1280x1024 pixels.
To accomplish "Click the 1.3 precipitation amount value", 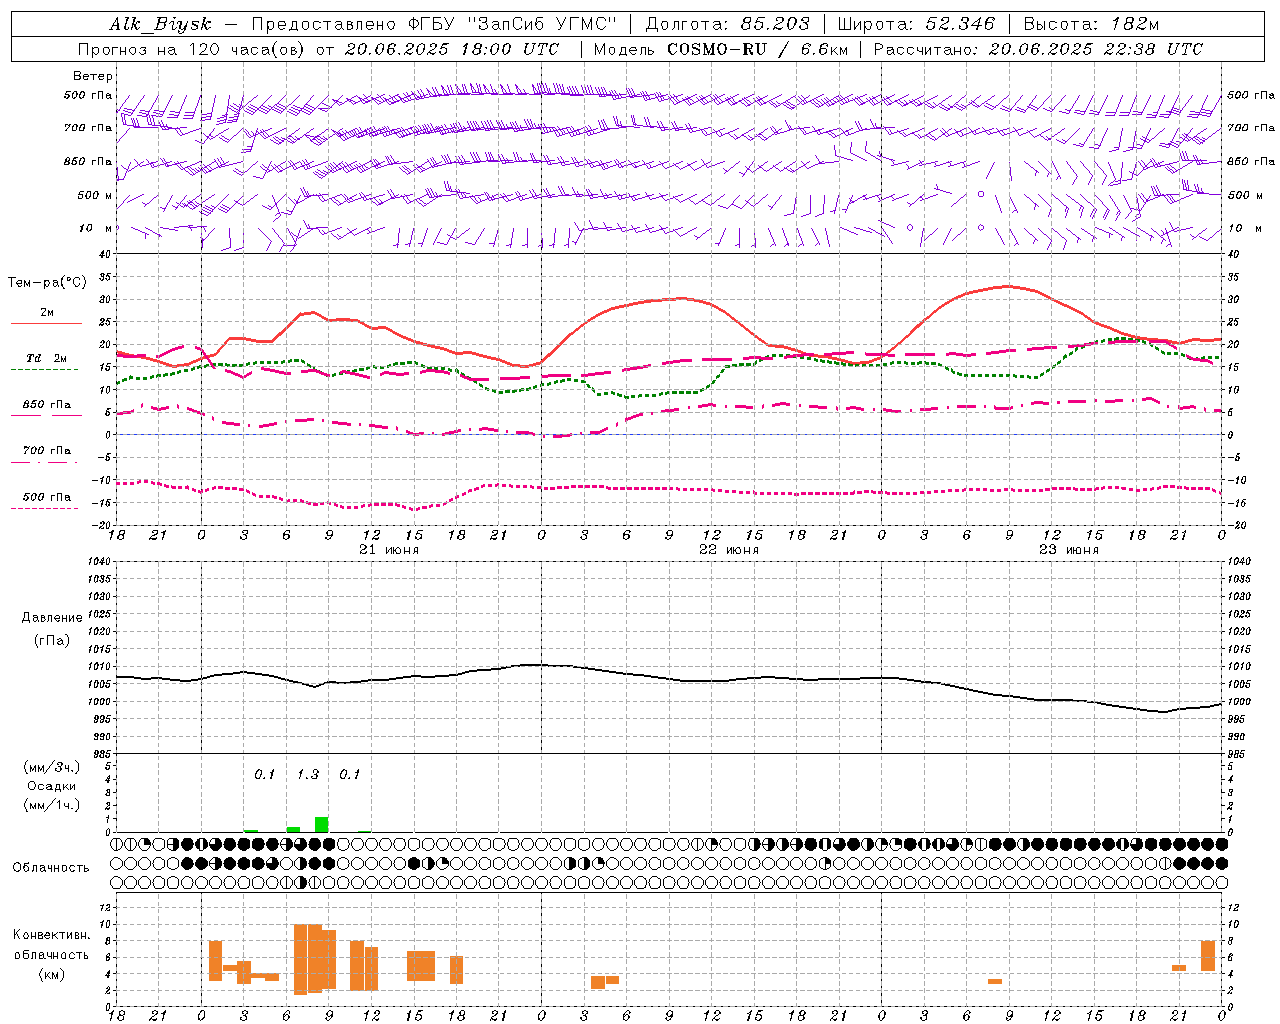I will (308, 774).
